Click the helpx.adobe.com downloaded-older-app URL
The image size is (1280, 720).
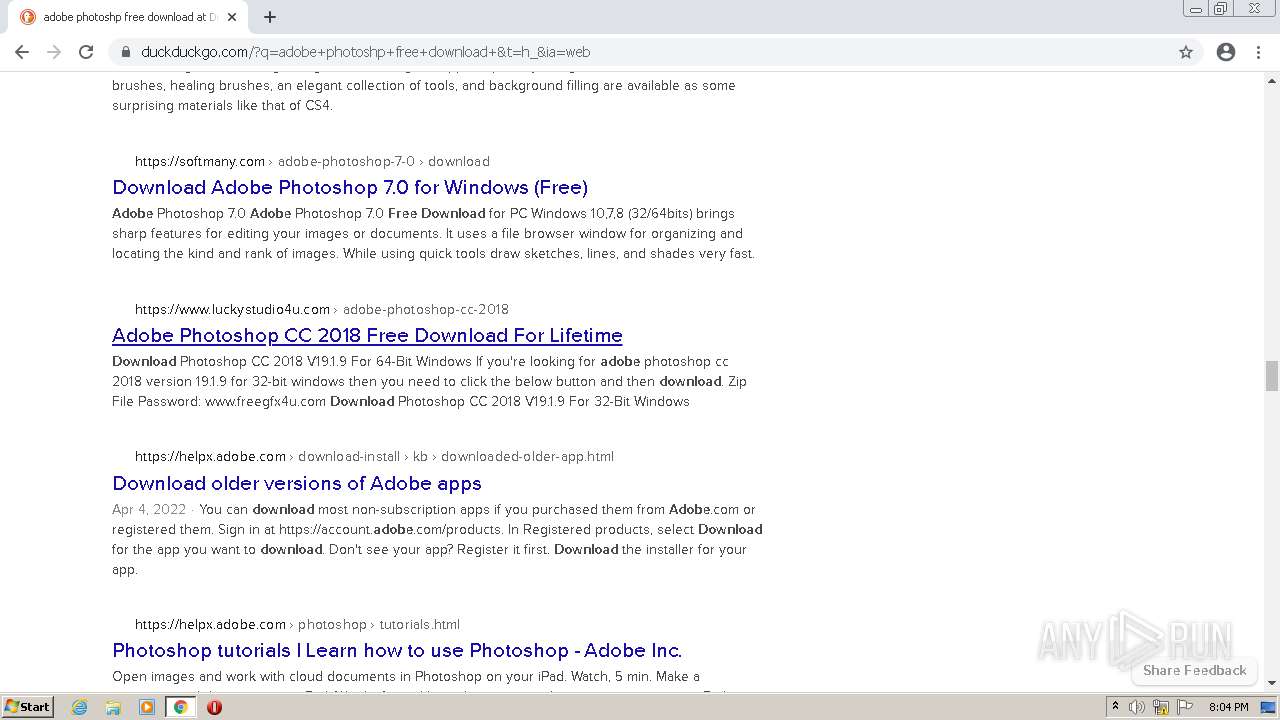[374, 456]
